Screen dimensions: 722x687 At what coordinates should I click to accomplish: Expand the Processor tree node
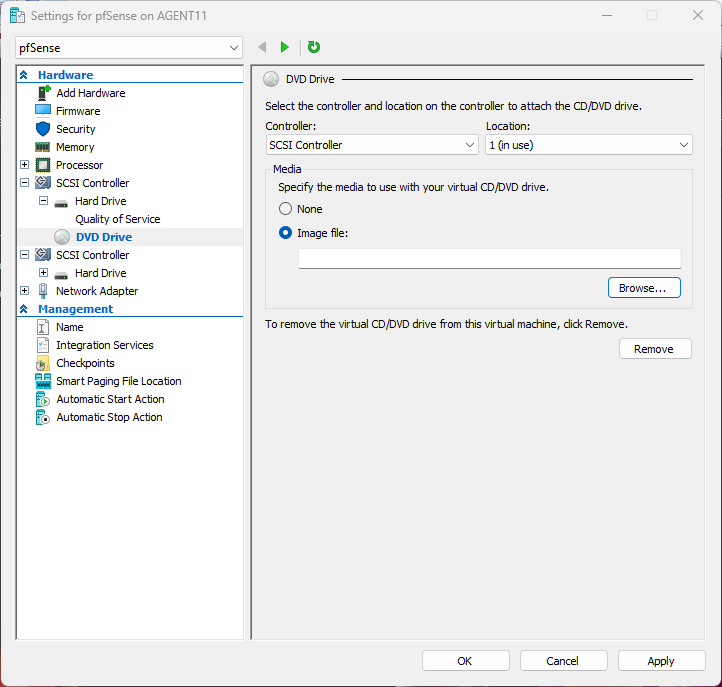click(25, 165)
